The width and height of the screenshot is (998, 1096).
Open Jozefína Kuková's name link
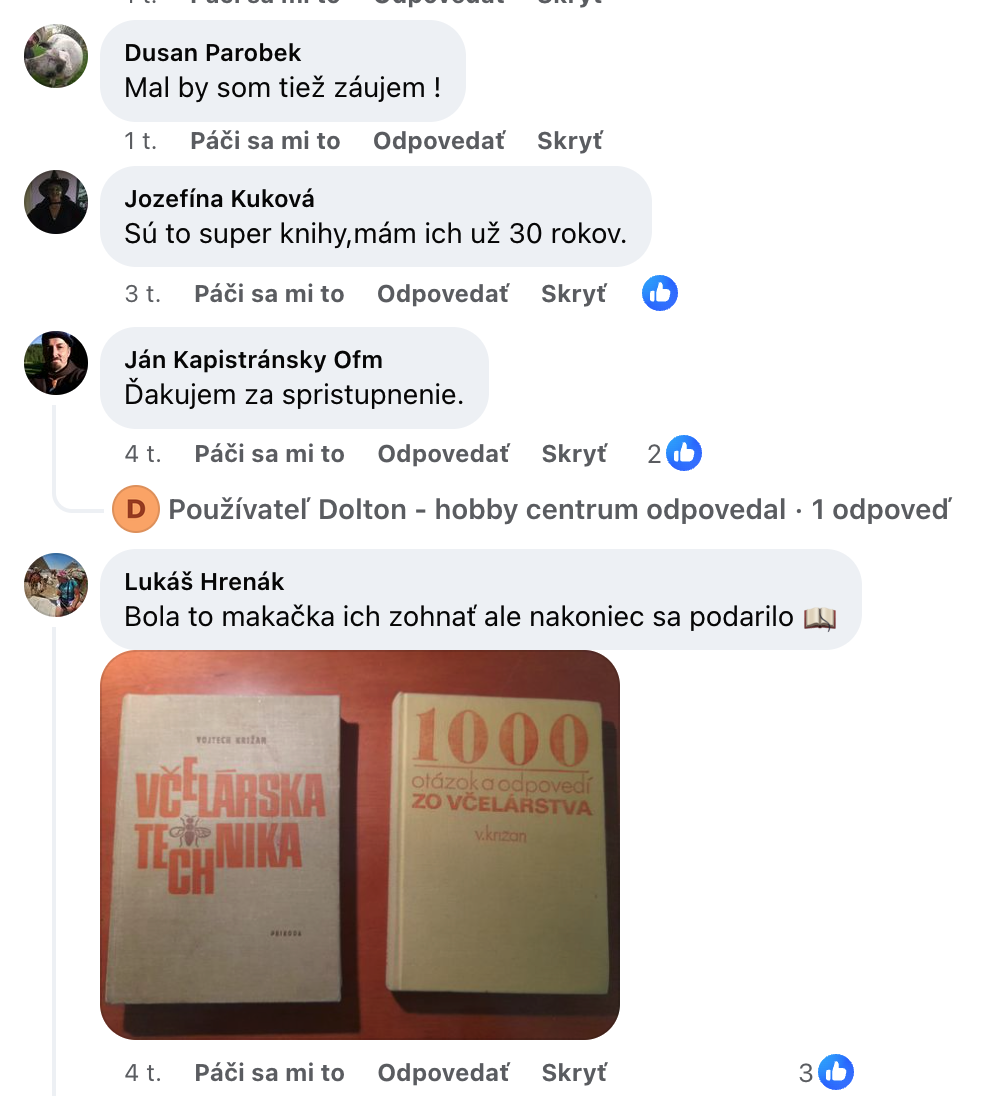219,199
